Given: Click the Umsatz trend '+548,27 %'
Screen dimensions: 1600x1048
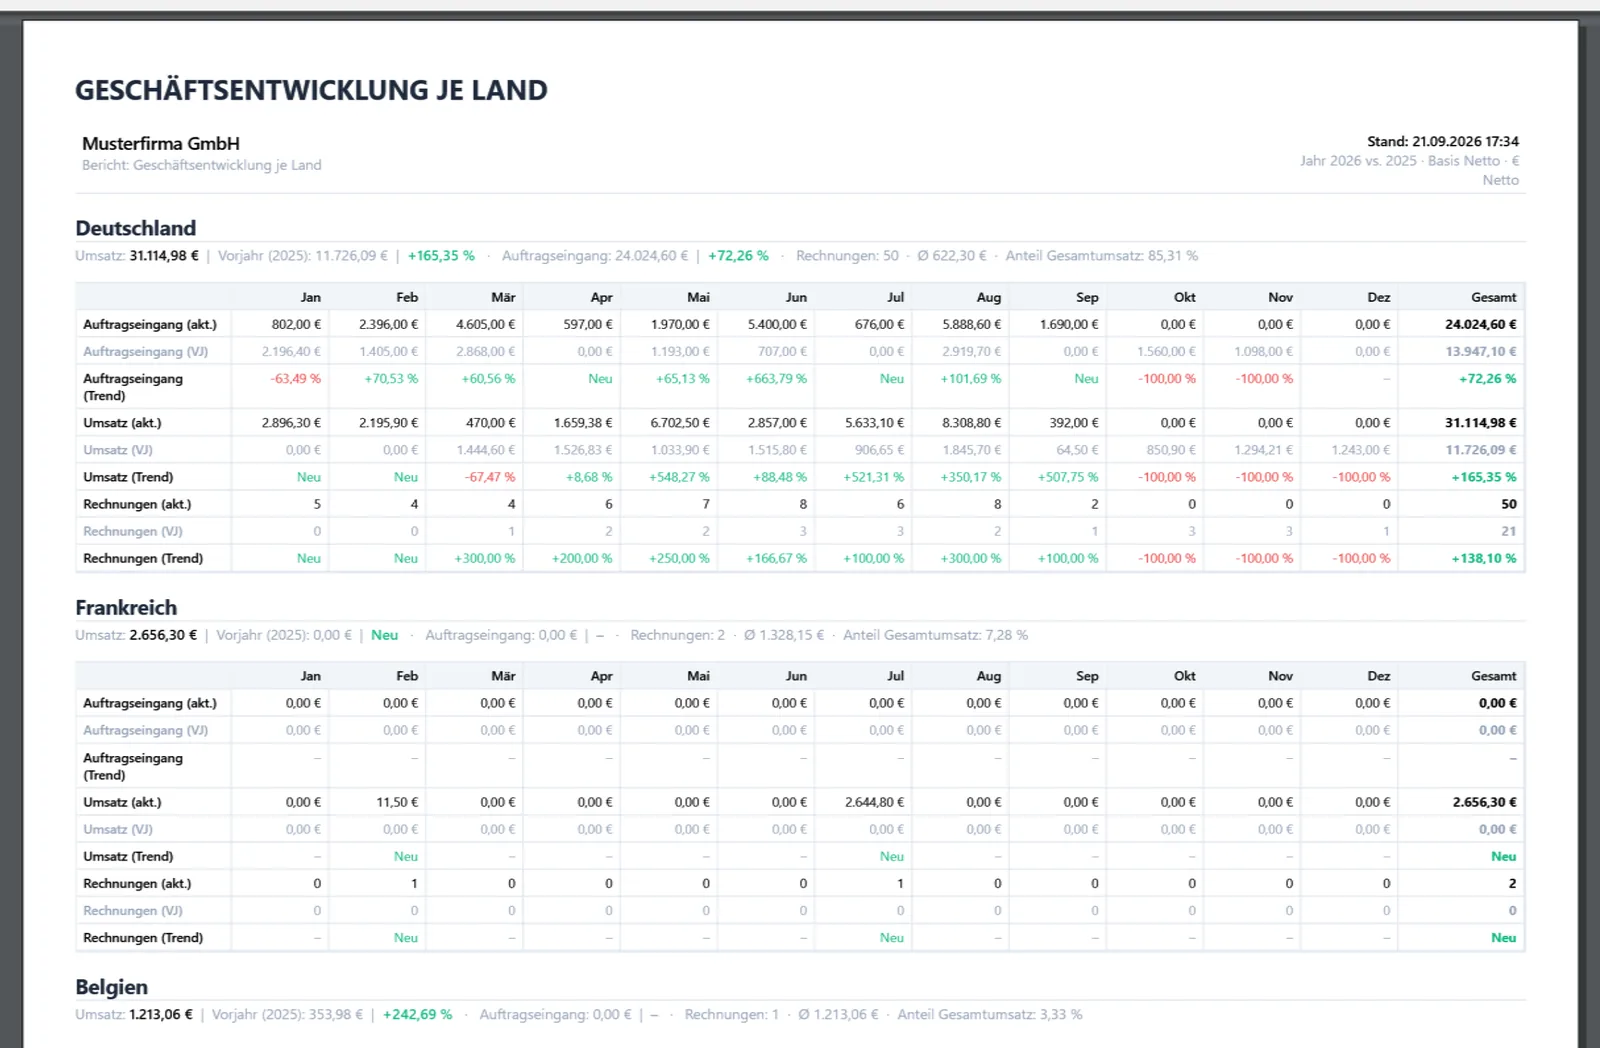Looking at the screenshot, I should [679, 477].
